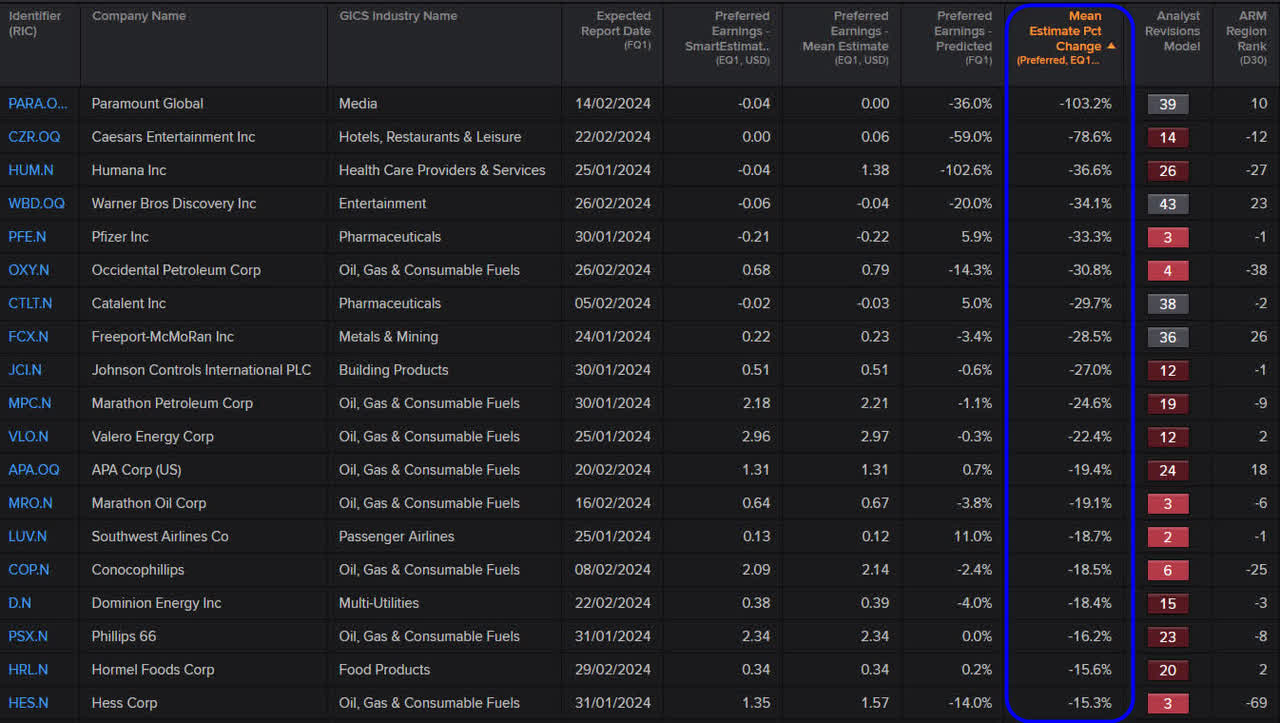Screen dimensions: 1280x723
Task: Click the -103.2% mean estimate change
Action: tap(1086, 103)
